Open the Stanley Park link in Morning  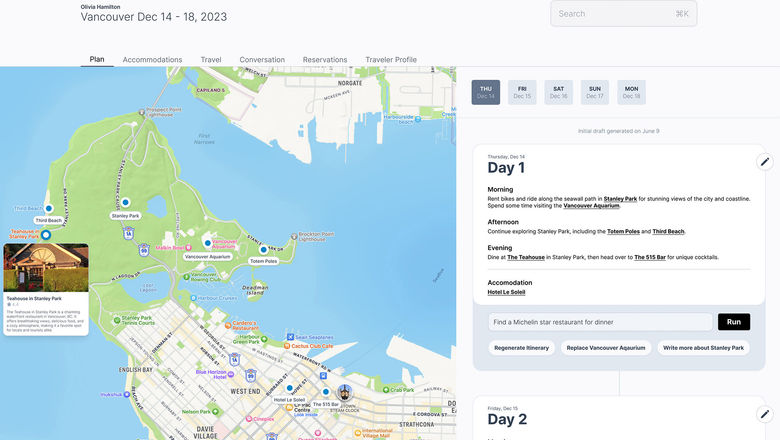pos(620,199)
